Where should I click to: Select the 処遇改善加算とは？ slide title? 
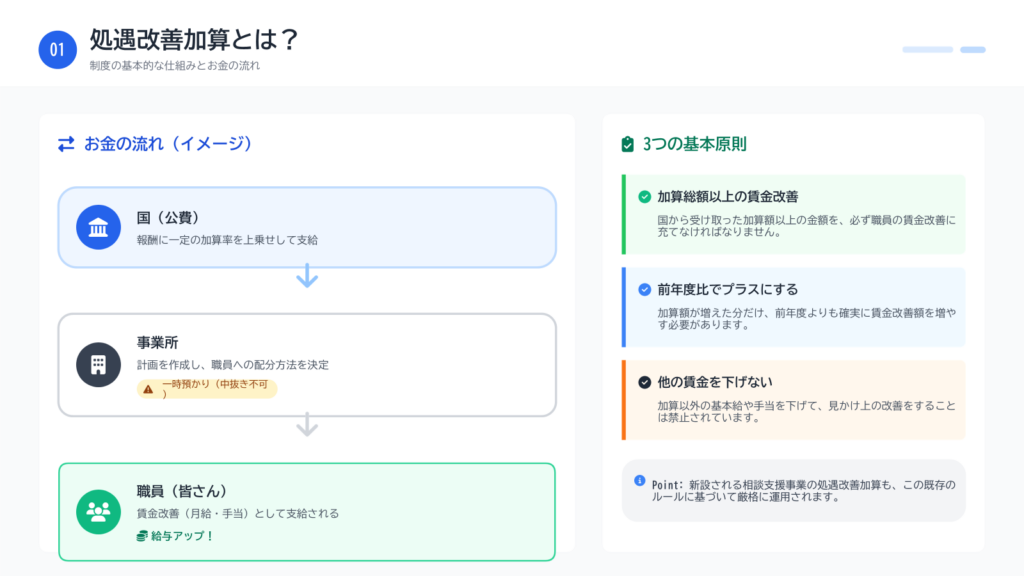[x=194, y=40]
